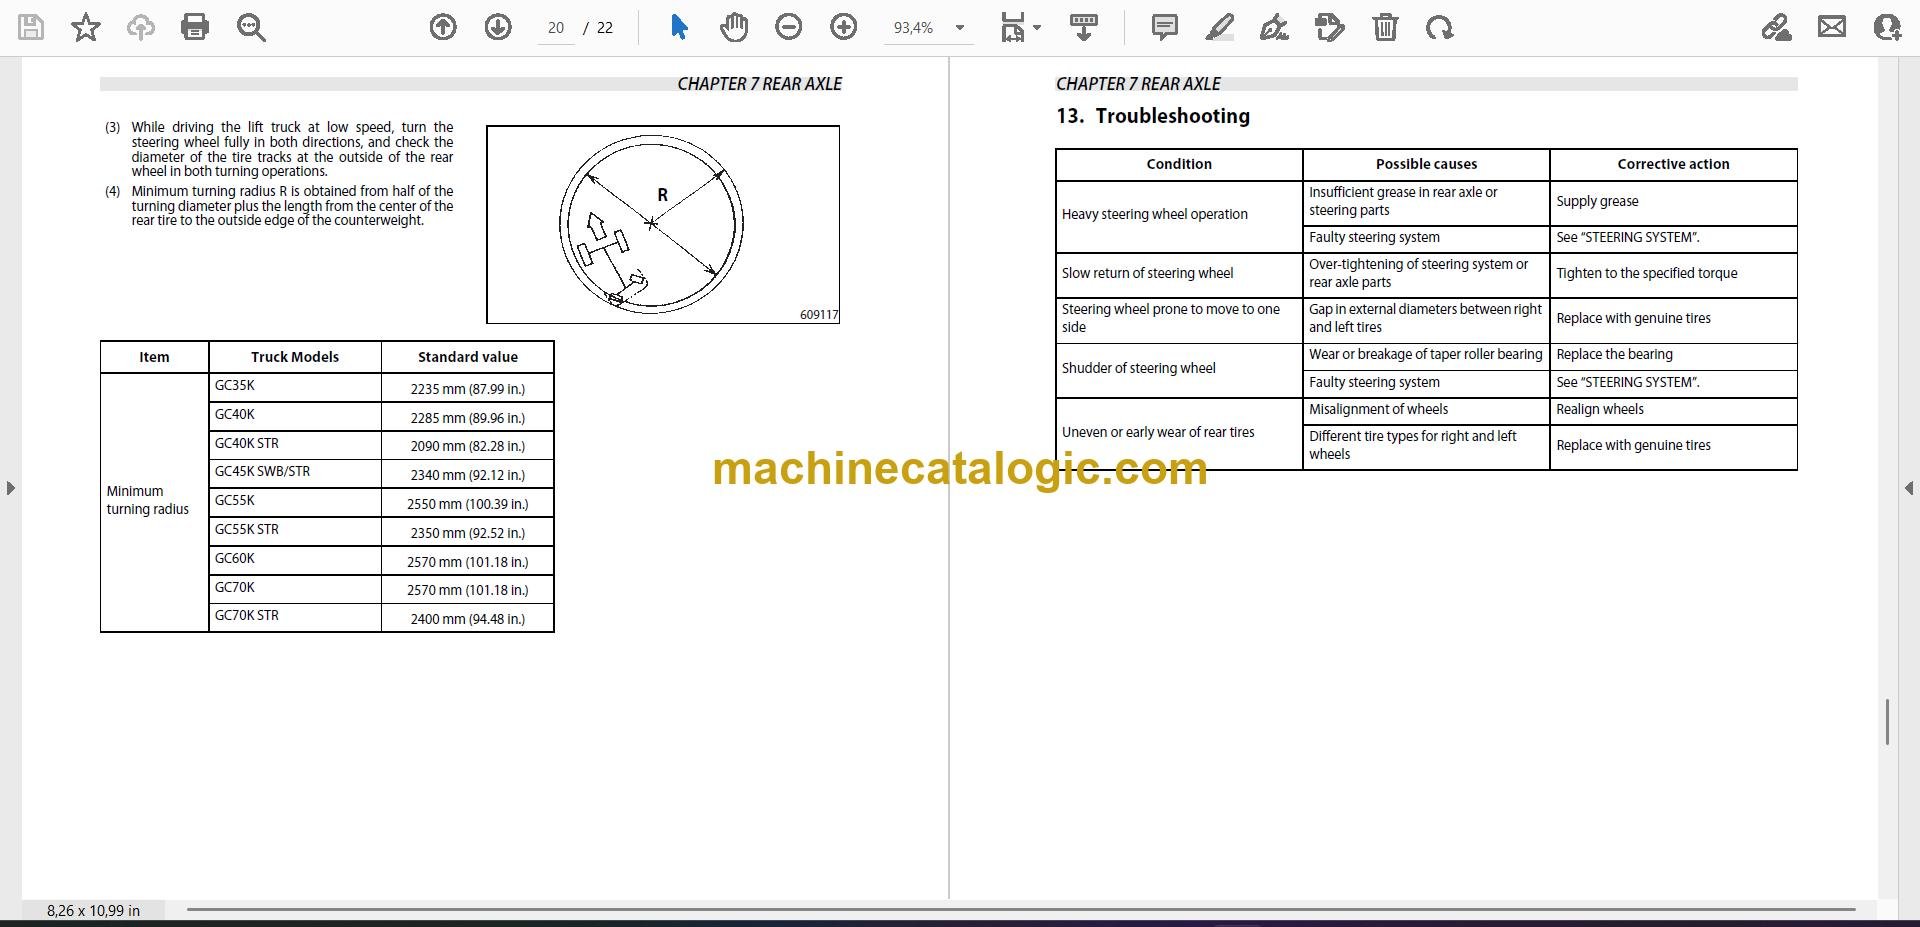Screen dimensions: 1920x927
Task: Activate the hand pan tool
Action: pyautogui.click(x=734, y=27)
